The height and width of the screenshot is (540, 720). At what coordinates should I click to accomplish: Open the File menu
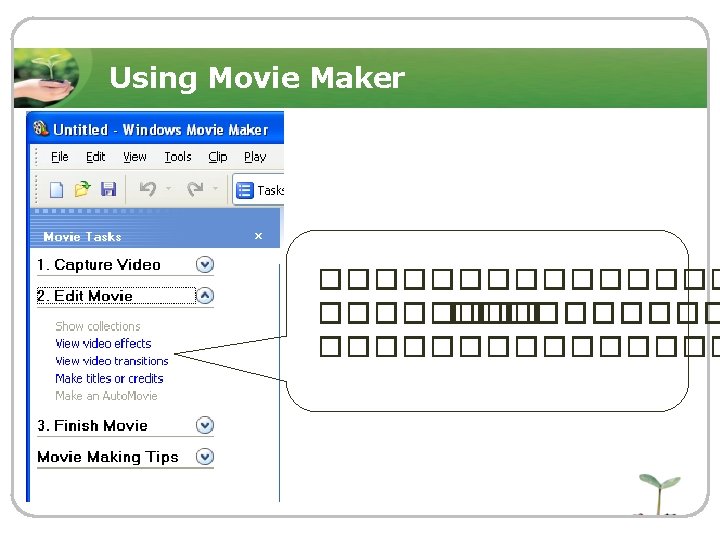tap(60, 157)
